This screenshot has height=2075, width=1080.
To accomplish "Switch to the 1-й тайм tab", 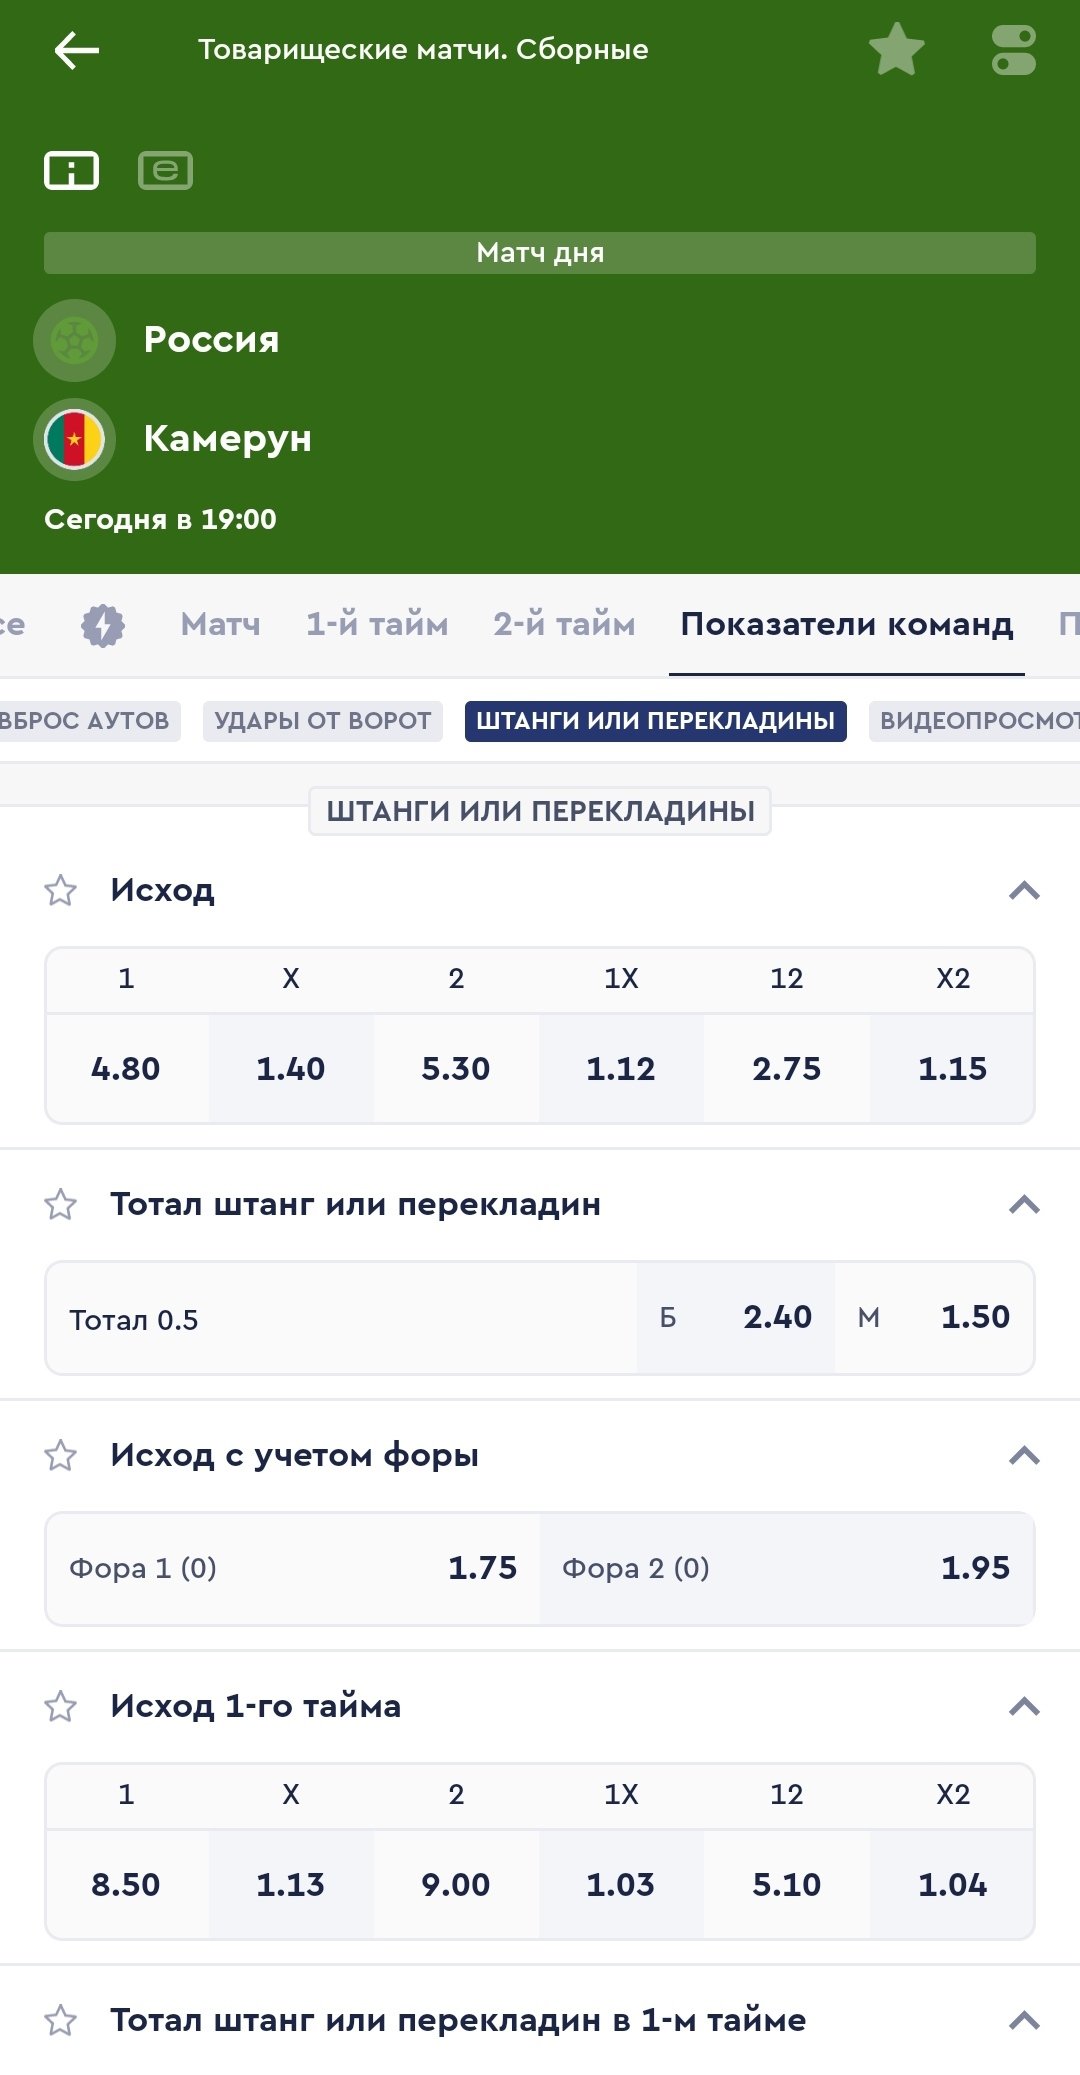I will (377, 625).
